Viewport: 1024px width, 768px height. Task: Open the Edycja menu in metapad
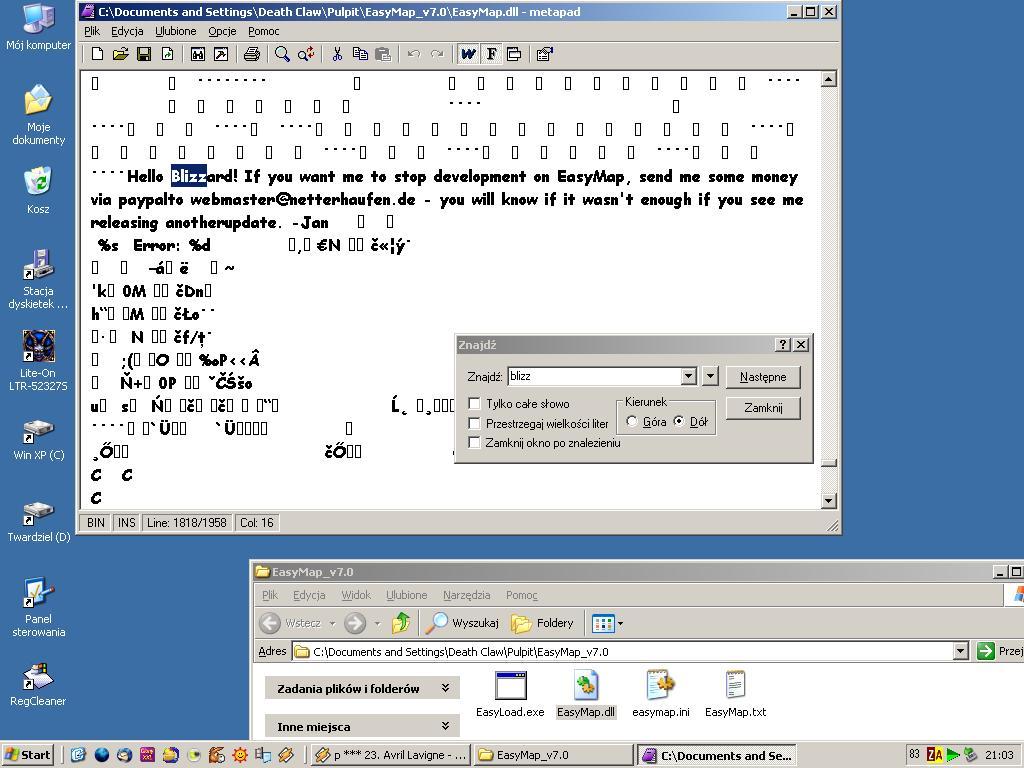pyautogui.click(x=127, y=31)
